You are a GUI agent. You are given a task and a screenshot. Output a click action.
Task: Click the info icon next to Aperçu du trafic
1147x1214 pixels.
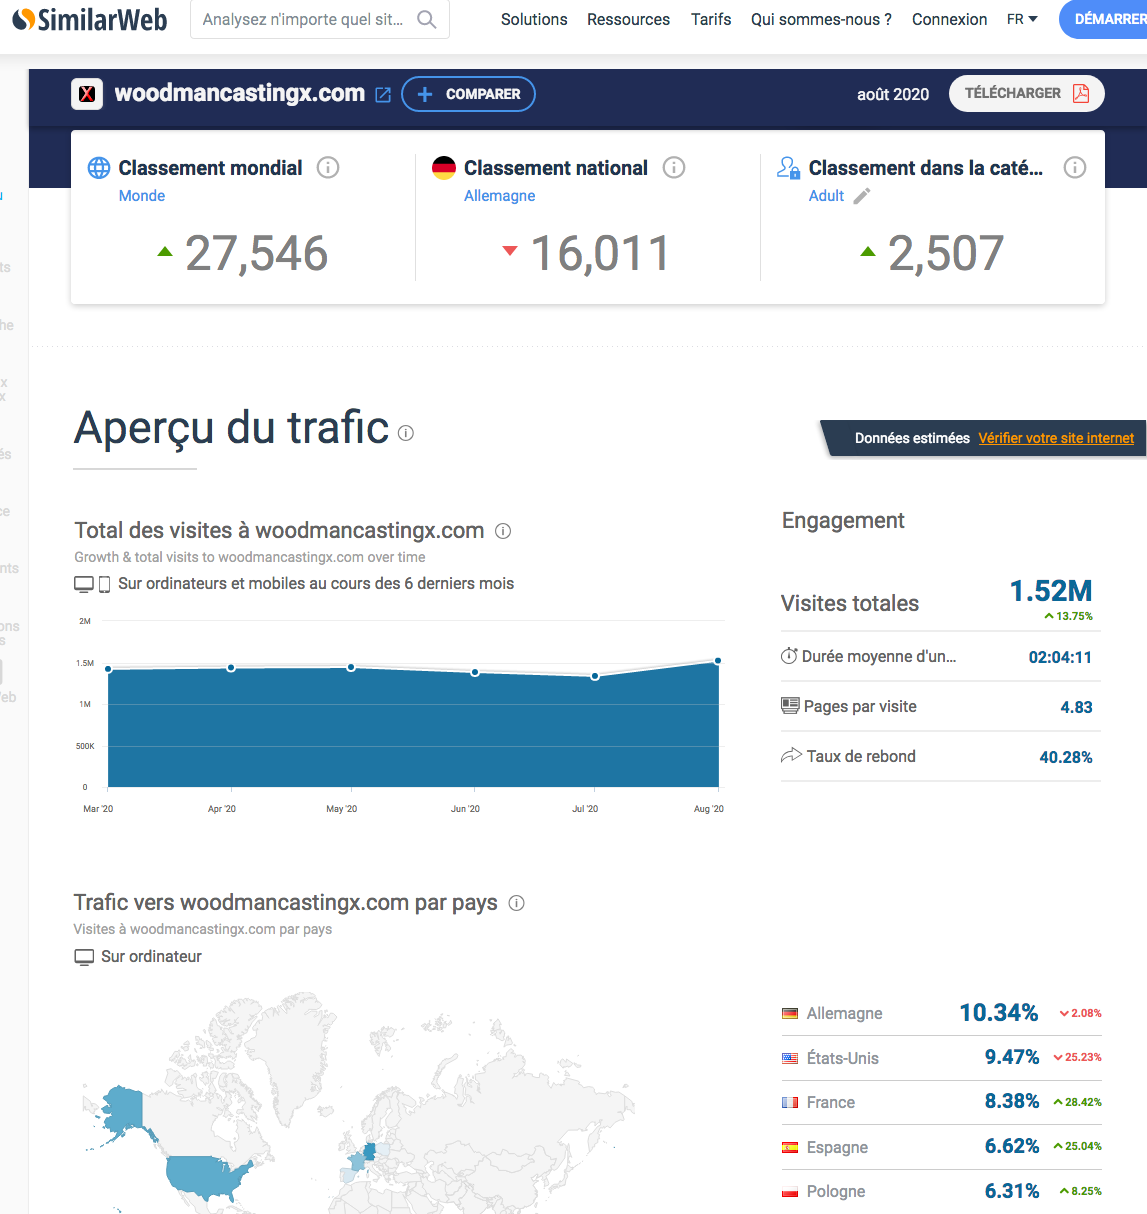click(x=406, y=433)
